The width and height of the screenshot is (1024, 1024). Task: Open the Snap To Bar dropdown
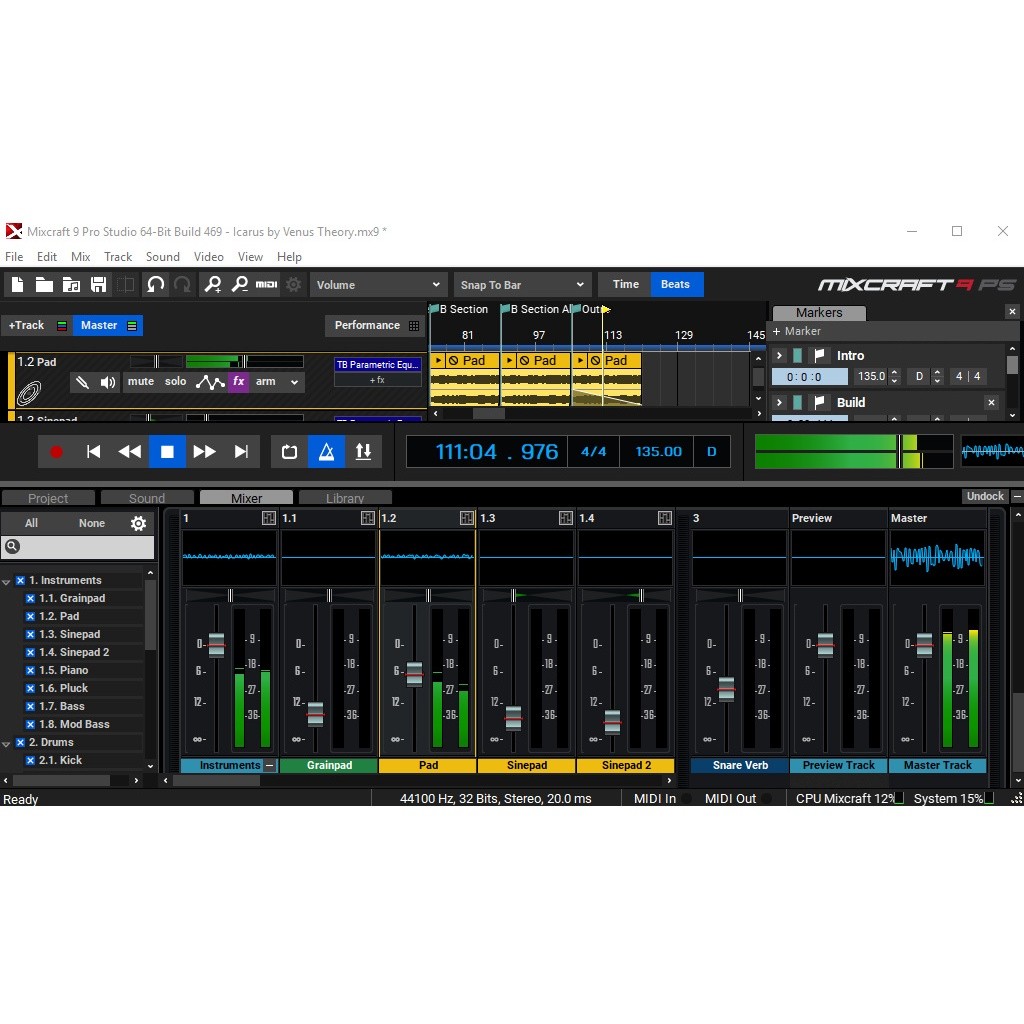[522, 284]
